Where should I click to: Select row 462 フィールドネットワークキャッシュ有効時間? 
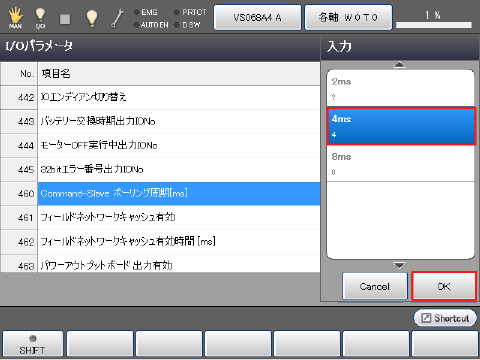pyautogui.click(x=160, y=241)
